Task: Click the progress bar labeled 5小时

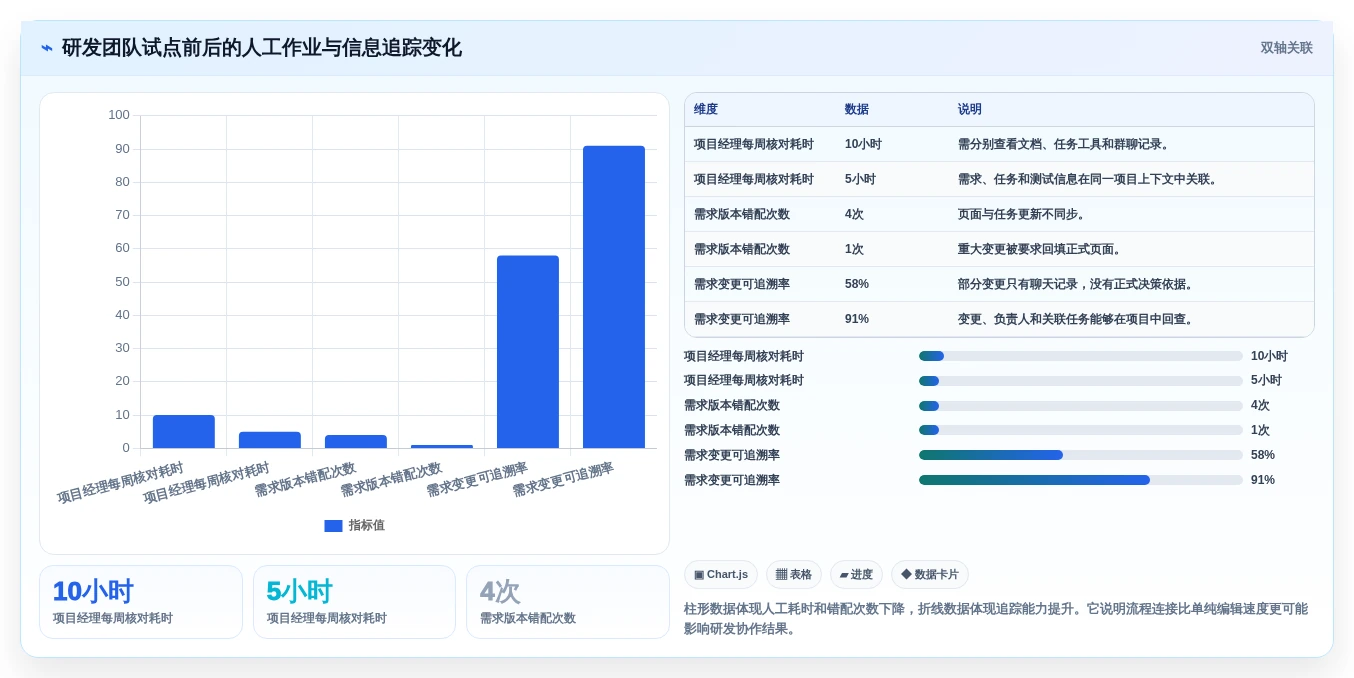Action: pos(1081,381)
